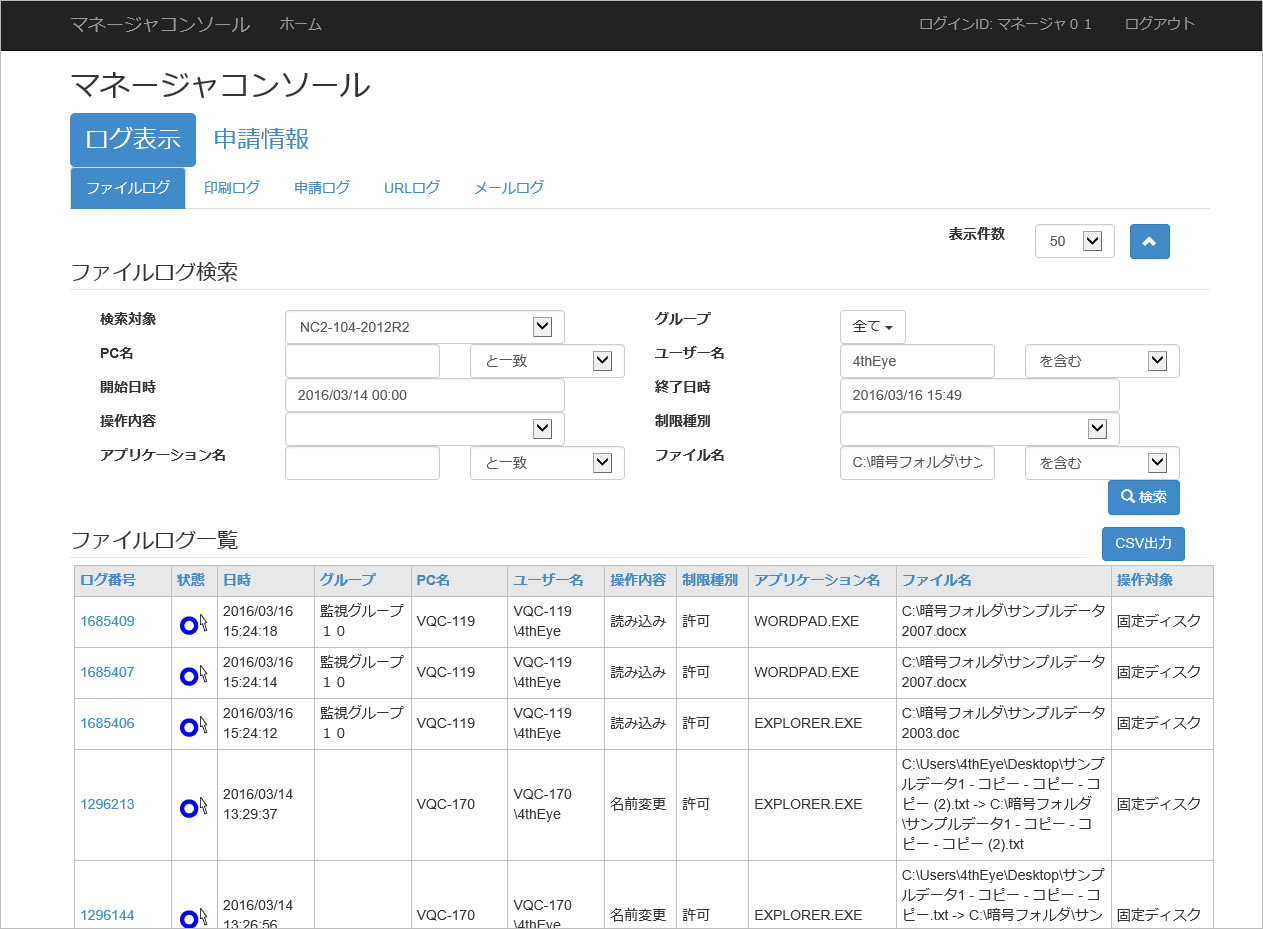Viewport: 1263px width, 929px height.
Task: Click ユーザー名 field containing 4thEye
Action: click(917, 361)
